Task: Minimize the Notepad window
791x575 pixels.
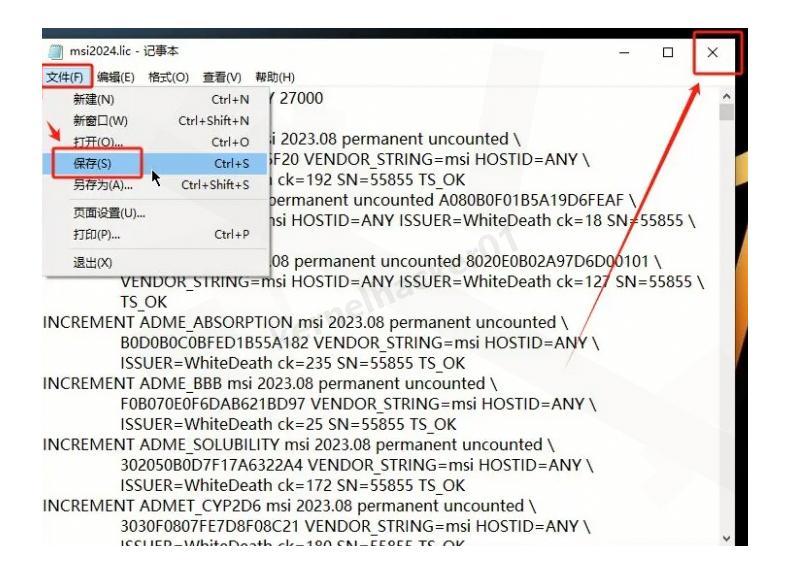Action: 625,52
